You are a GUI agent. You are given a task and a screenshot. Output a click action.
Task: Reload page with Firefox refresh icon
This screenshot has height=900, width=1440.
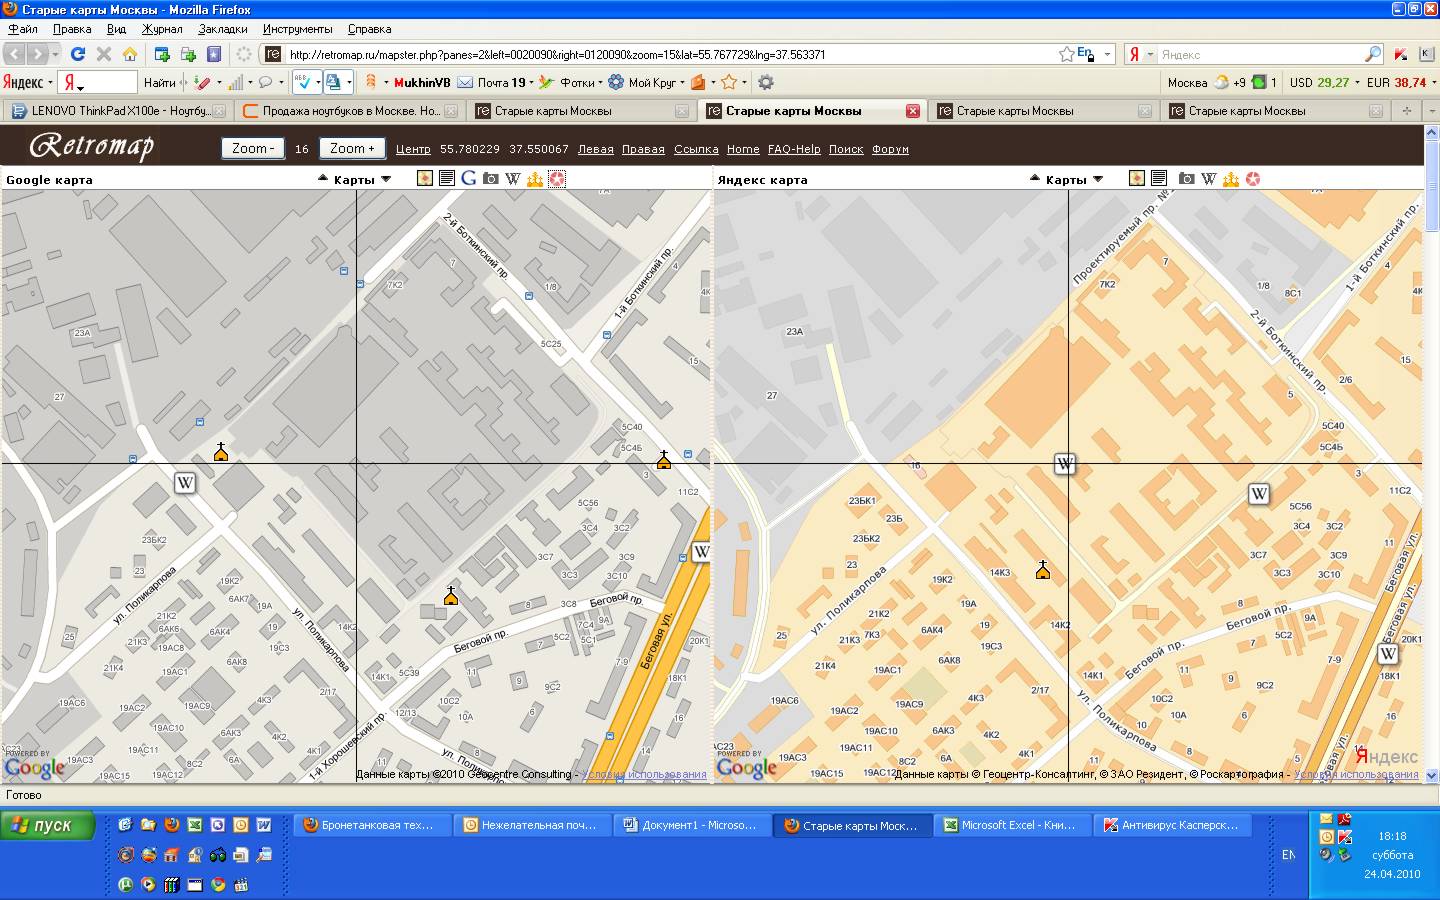[x=78, y=54]
